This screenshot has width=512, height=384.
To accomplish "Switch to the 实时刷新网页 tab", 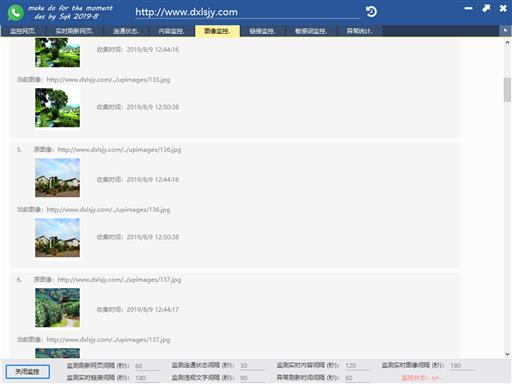I will pyautogui.click(x=74, y=31).
